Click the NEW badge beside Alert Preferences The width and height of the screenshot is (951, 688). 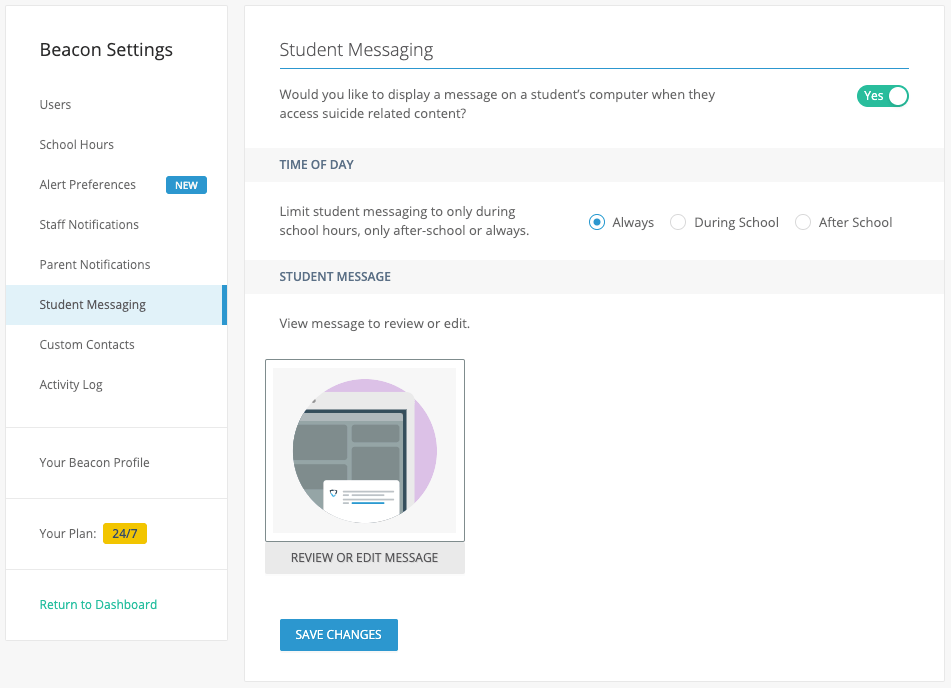pos(186,185)
